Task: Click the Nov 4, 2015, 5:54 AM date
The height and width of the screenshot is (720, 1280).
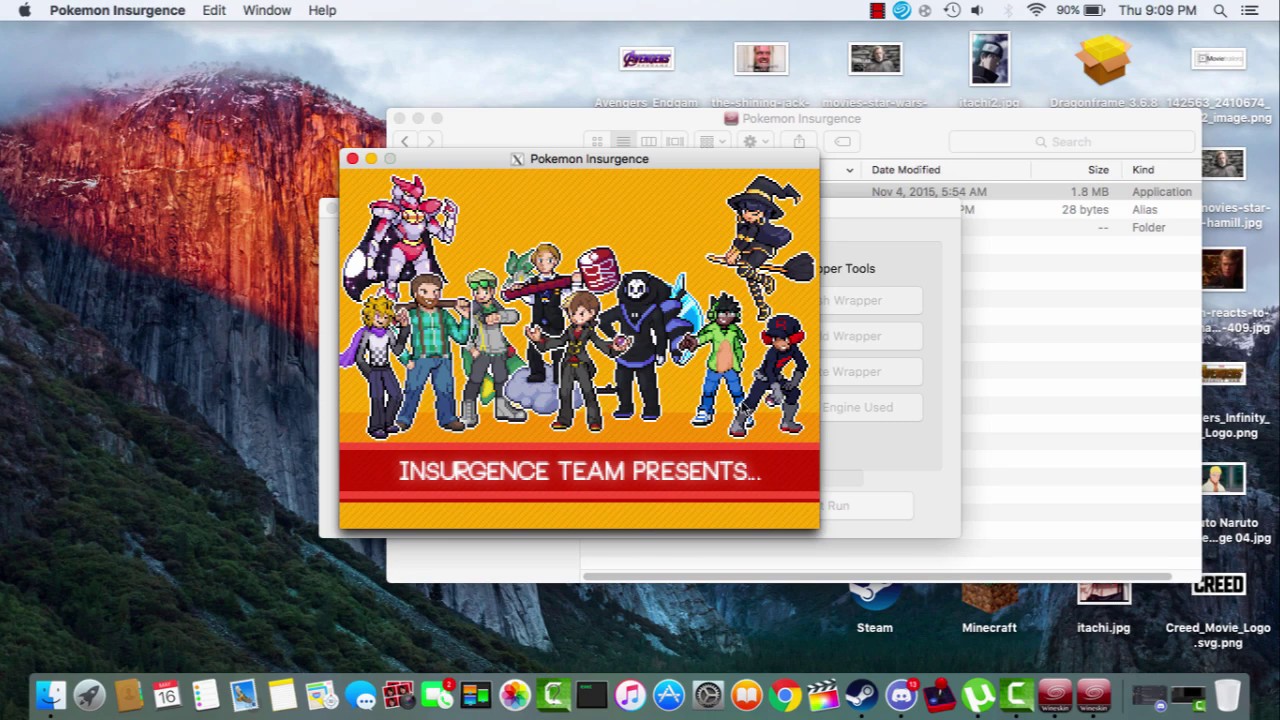Action: pyautogui.click(x=929, y=192)
